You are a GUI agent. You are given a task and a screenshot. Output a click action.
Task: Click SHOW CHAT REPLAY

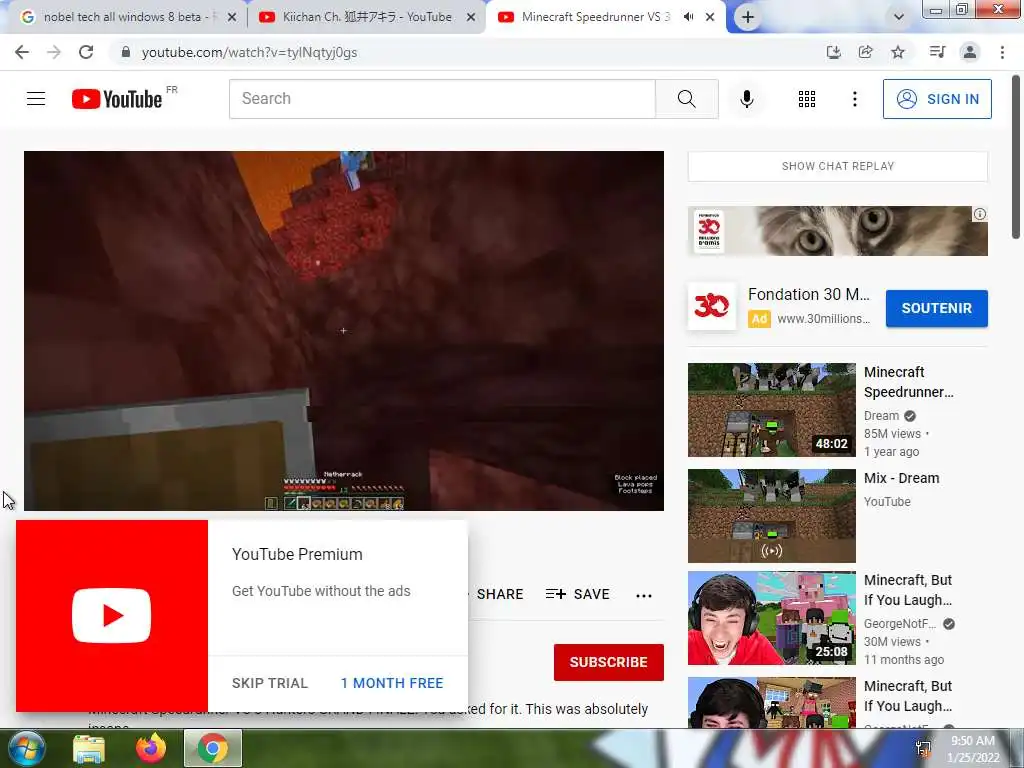coord(838,166)
